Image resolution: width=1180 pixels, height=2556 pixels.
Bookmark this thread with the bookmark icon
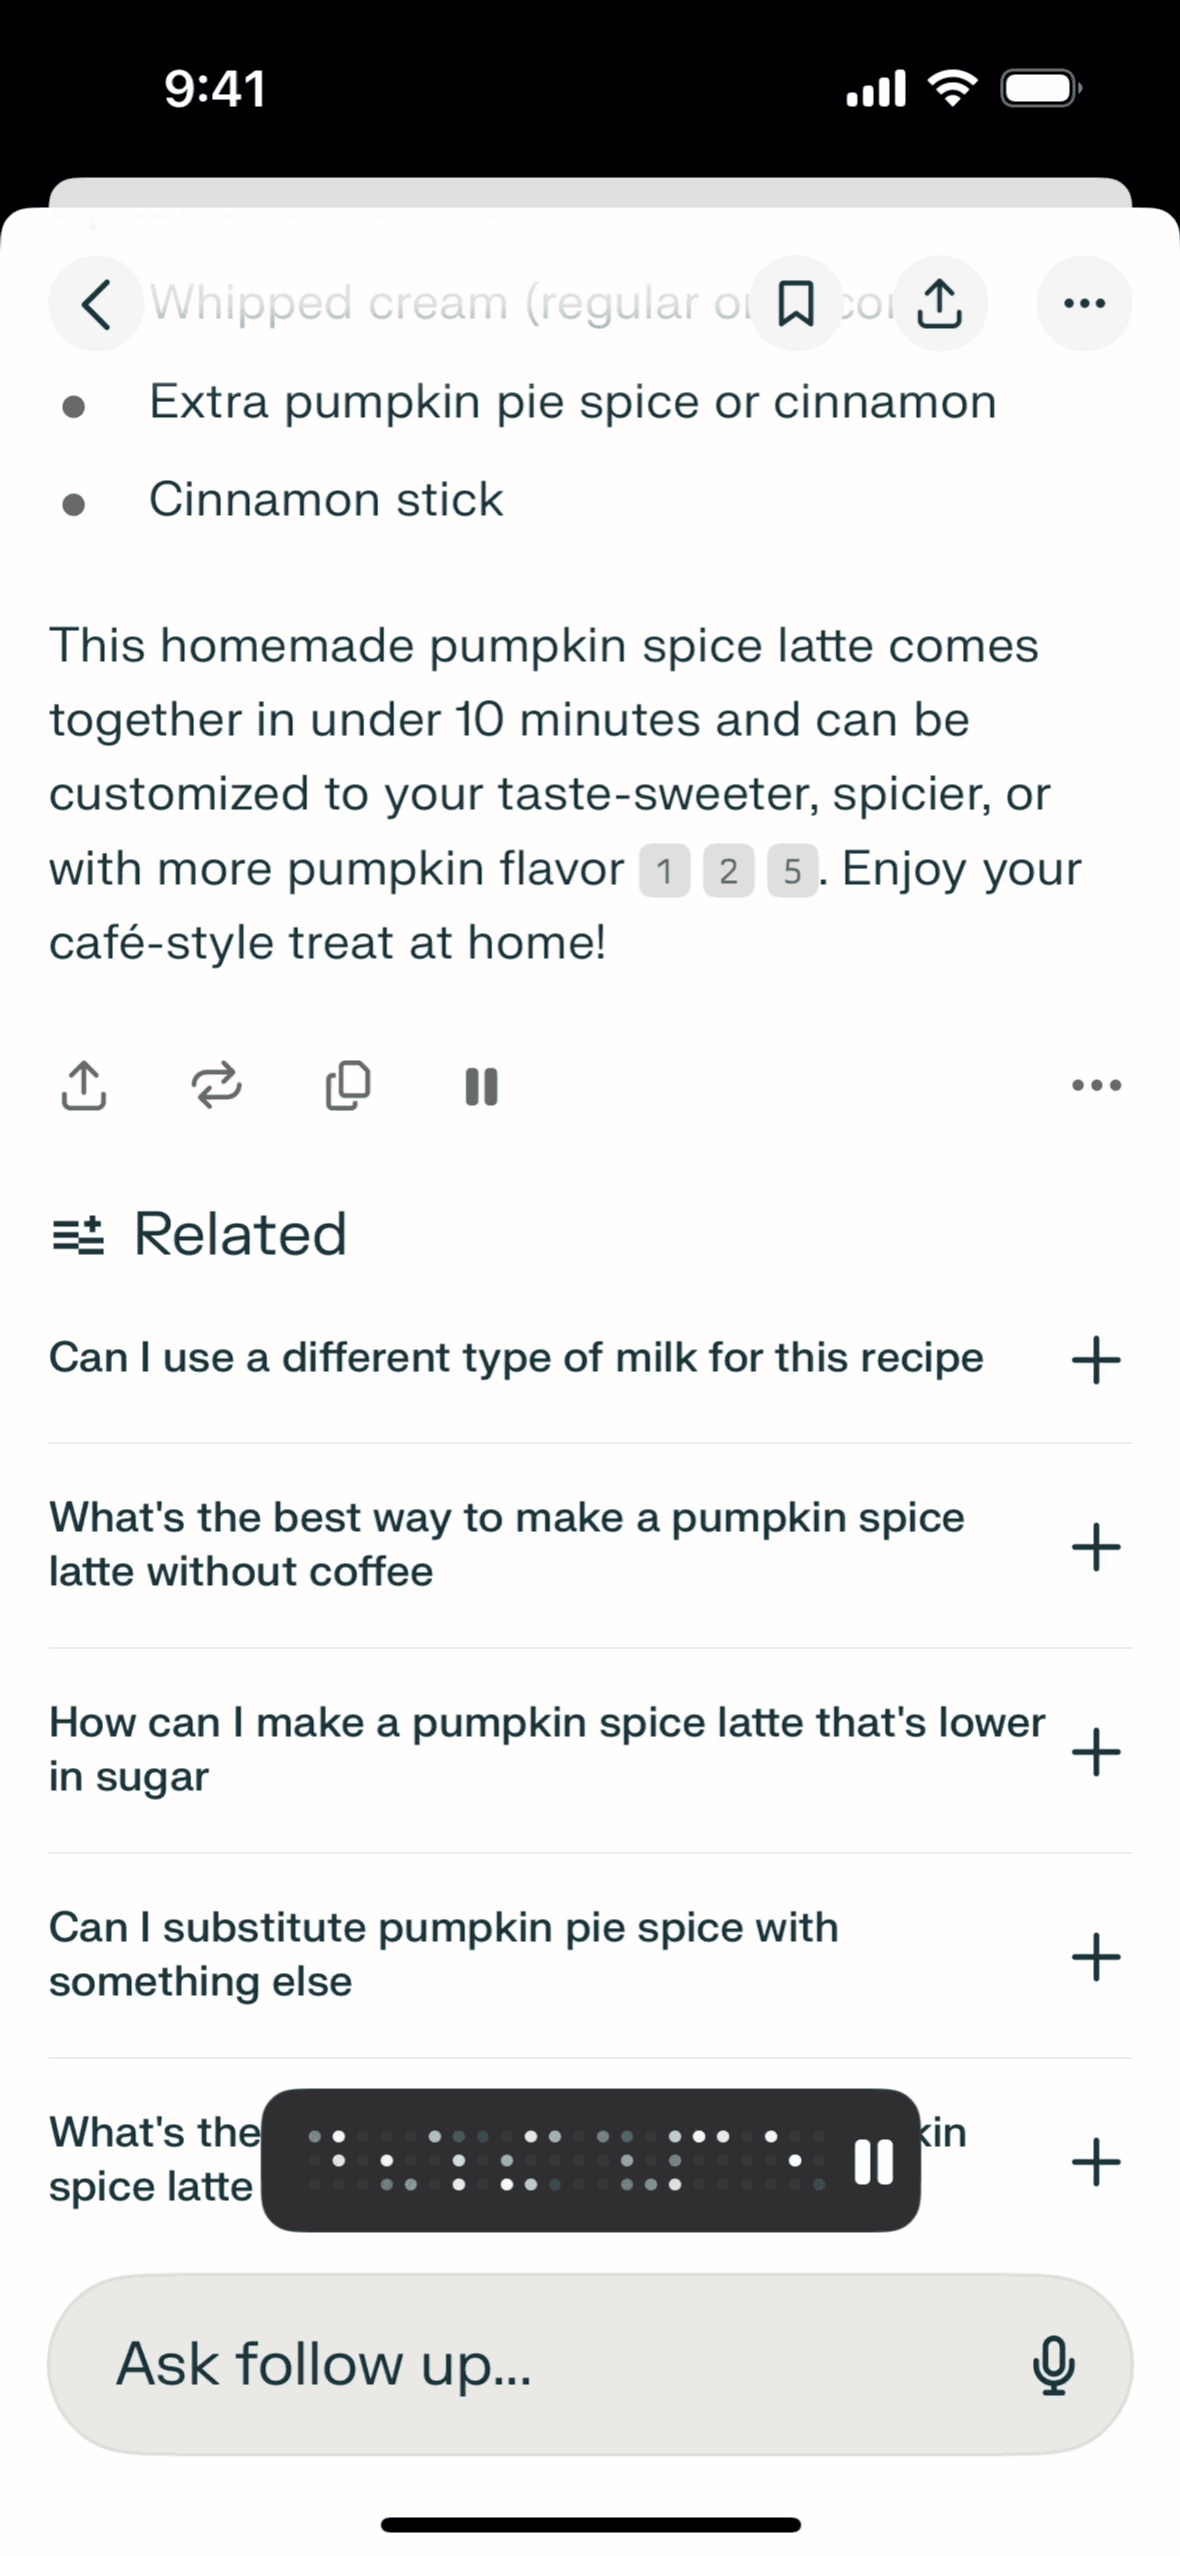pos(796,304)
